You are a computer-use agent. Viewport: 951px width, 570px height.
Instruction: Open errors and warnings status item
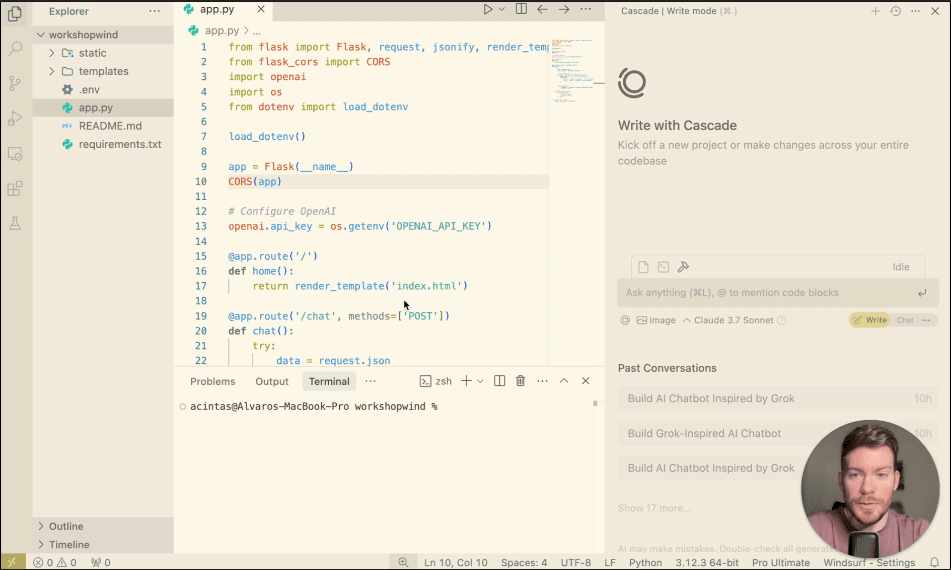55,562
